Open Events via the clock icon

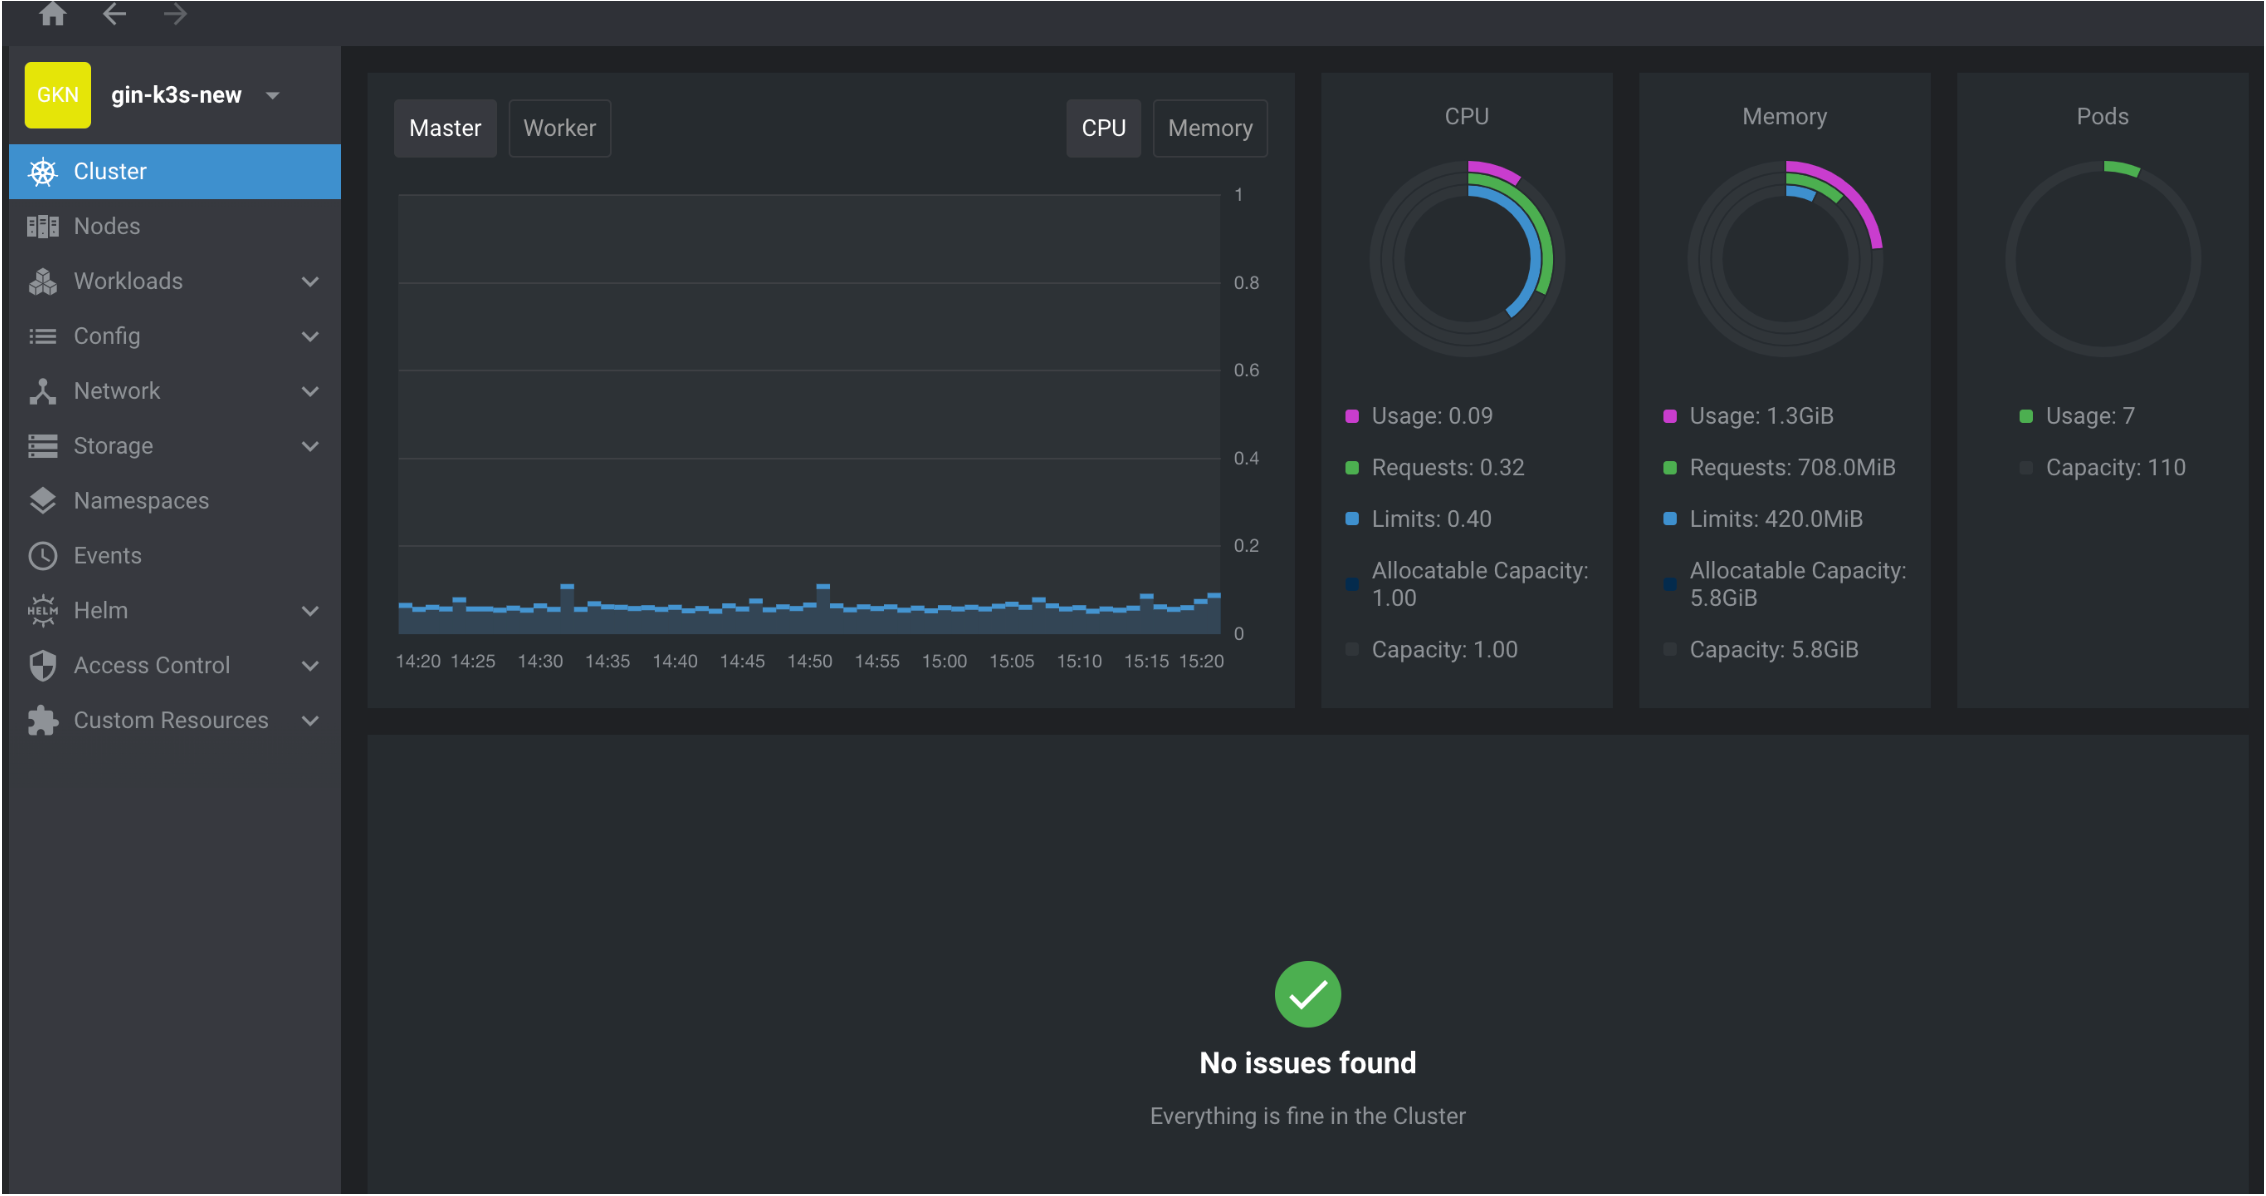[42, 556]
